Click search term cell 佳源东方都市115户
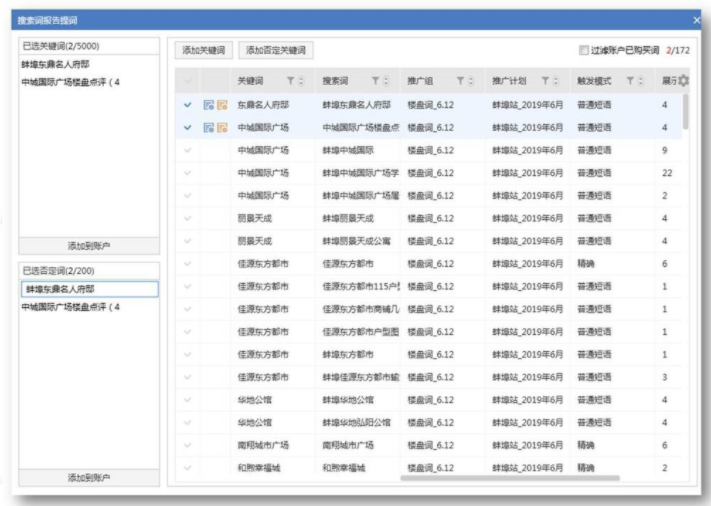Viewport: 711px width, 506px height. [360, 286]
